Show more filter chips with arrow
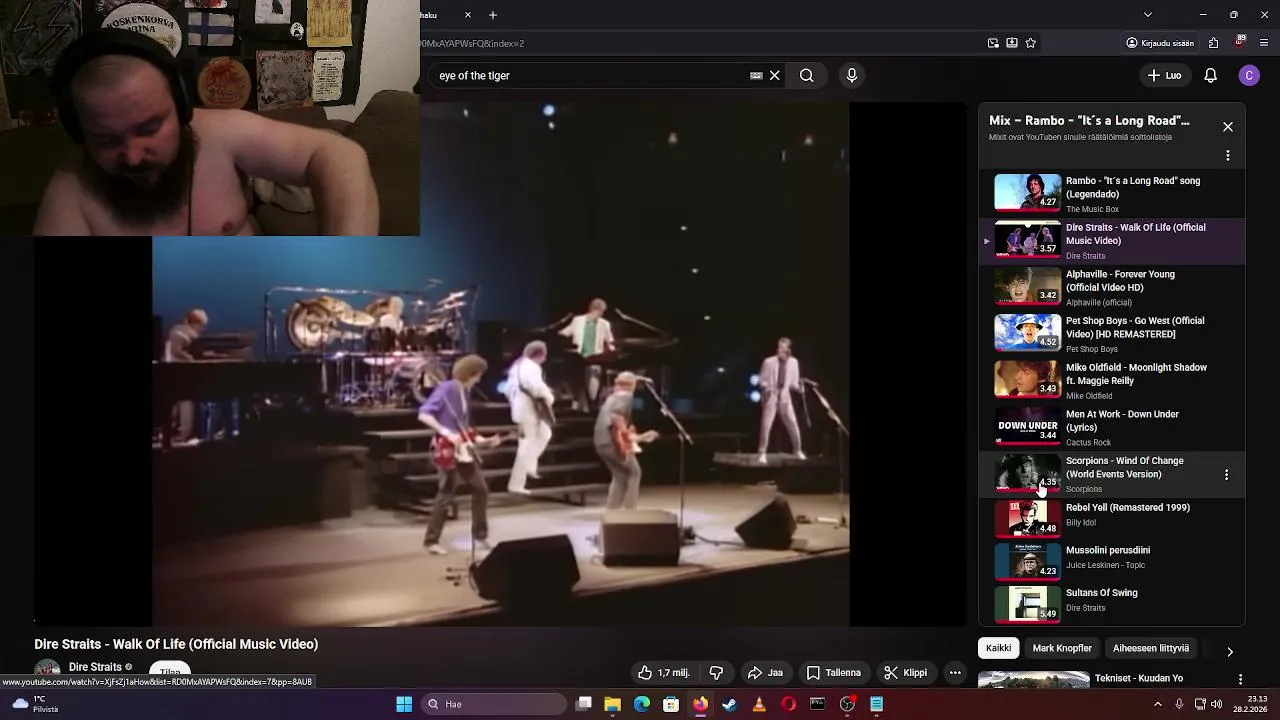The image size is (1280, 720). click(x=1230, y=651)
